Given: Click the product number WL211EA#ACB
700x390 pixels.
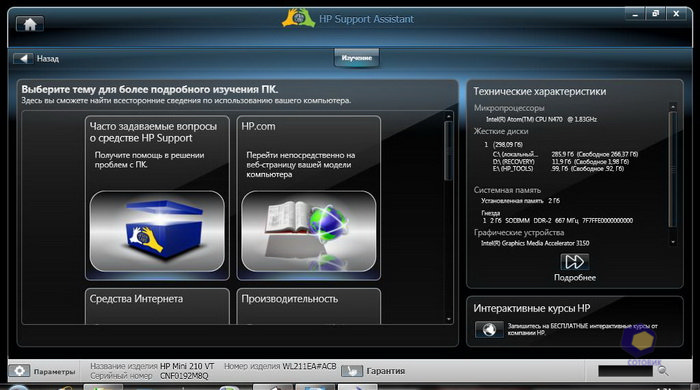Looking at the screenshot, I should tap(309, 366).
